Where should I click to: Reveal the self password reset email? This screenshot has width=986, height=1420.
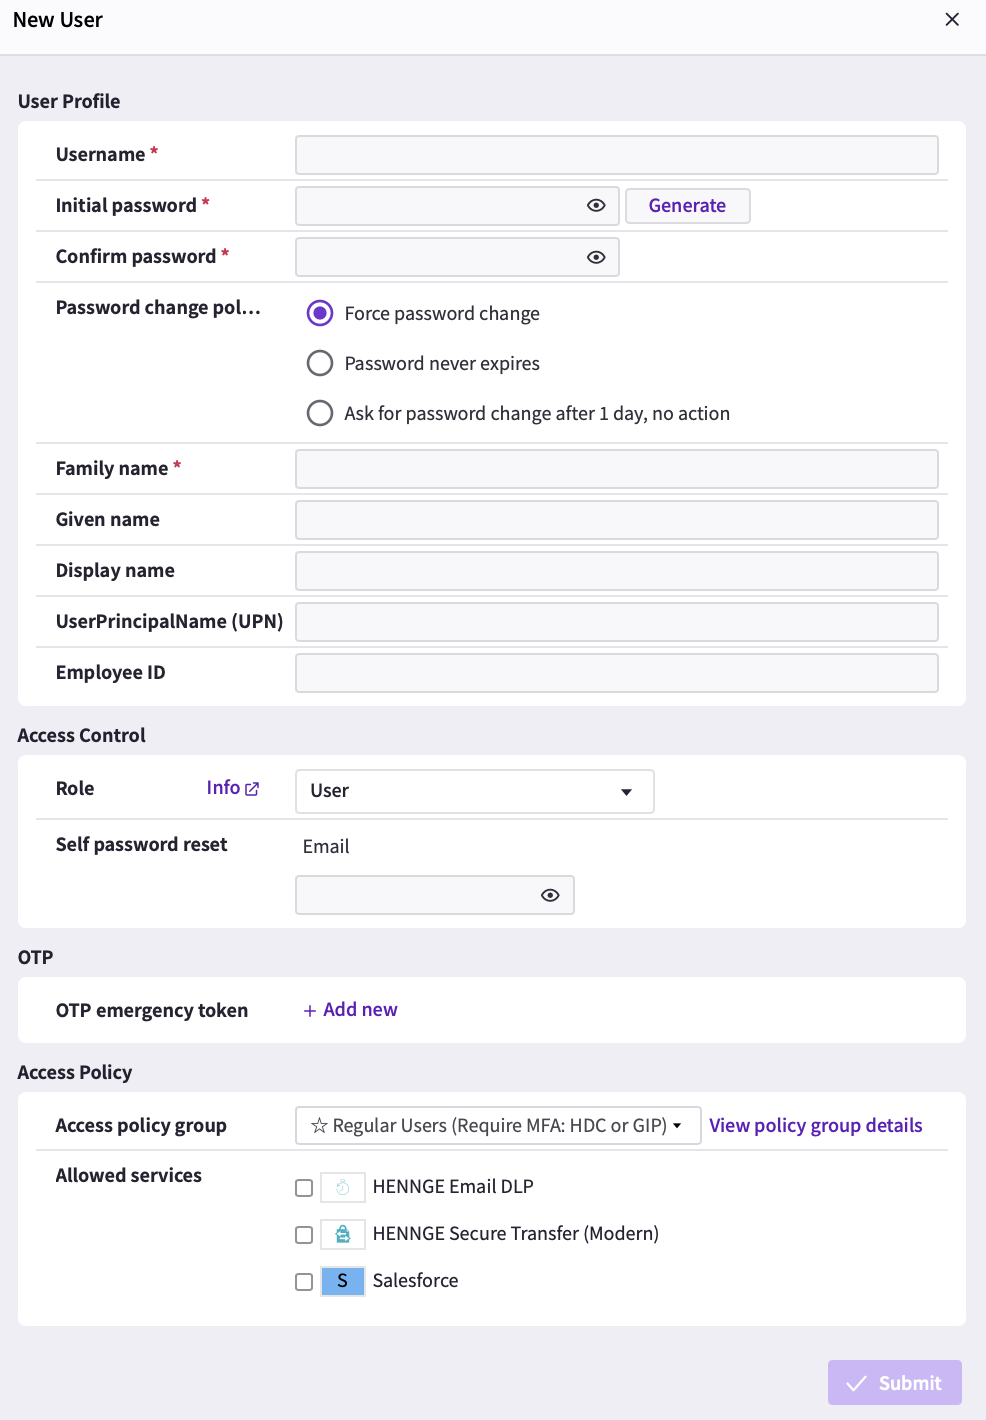click(x=550, y=895)
